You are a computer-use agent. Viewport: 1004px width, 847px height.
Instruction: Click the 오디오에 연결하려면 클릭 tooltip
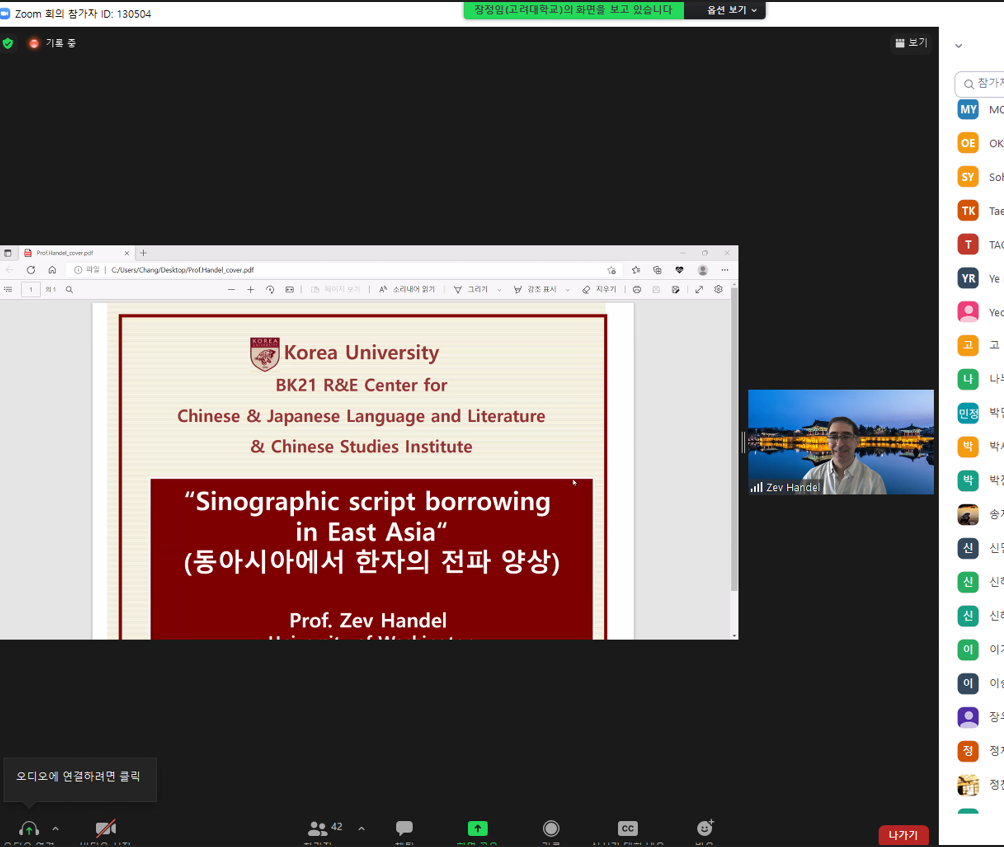pos(79,776)
